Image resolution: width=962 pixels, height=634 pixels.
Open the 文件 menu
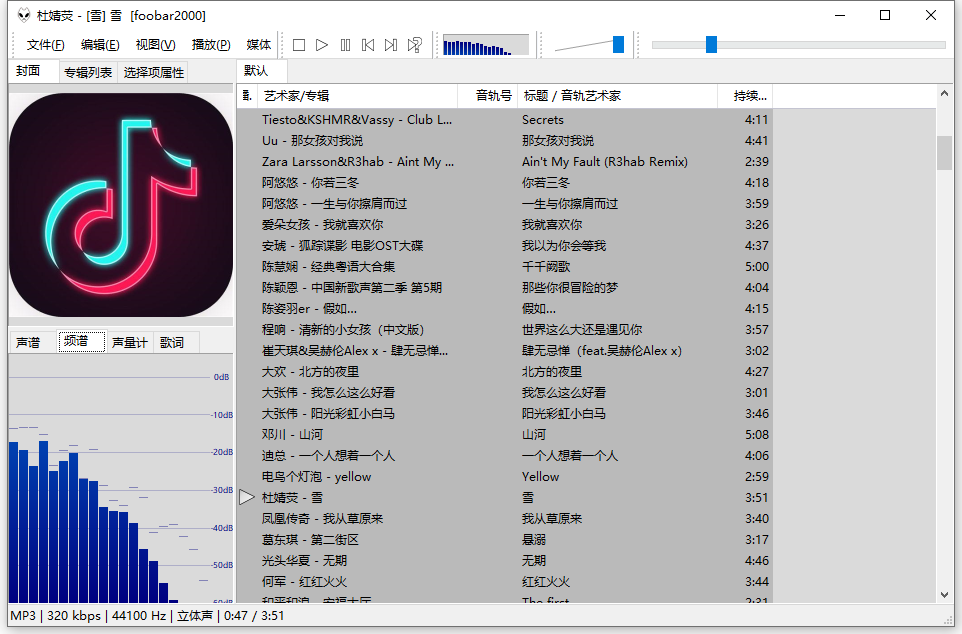(x=45, y=45)
